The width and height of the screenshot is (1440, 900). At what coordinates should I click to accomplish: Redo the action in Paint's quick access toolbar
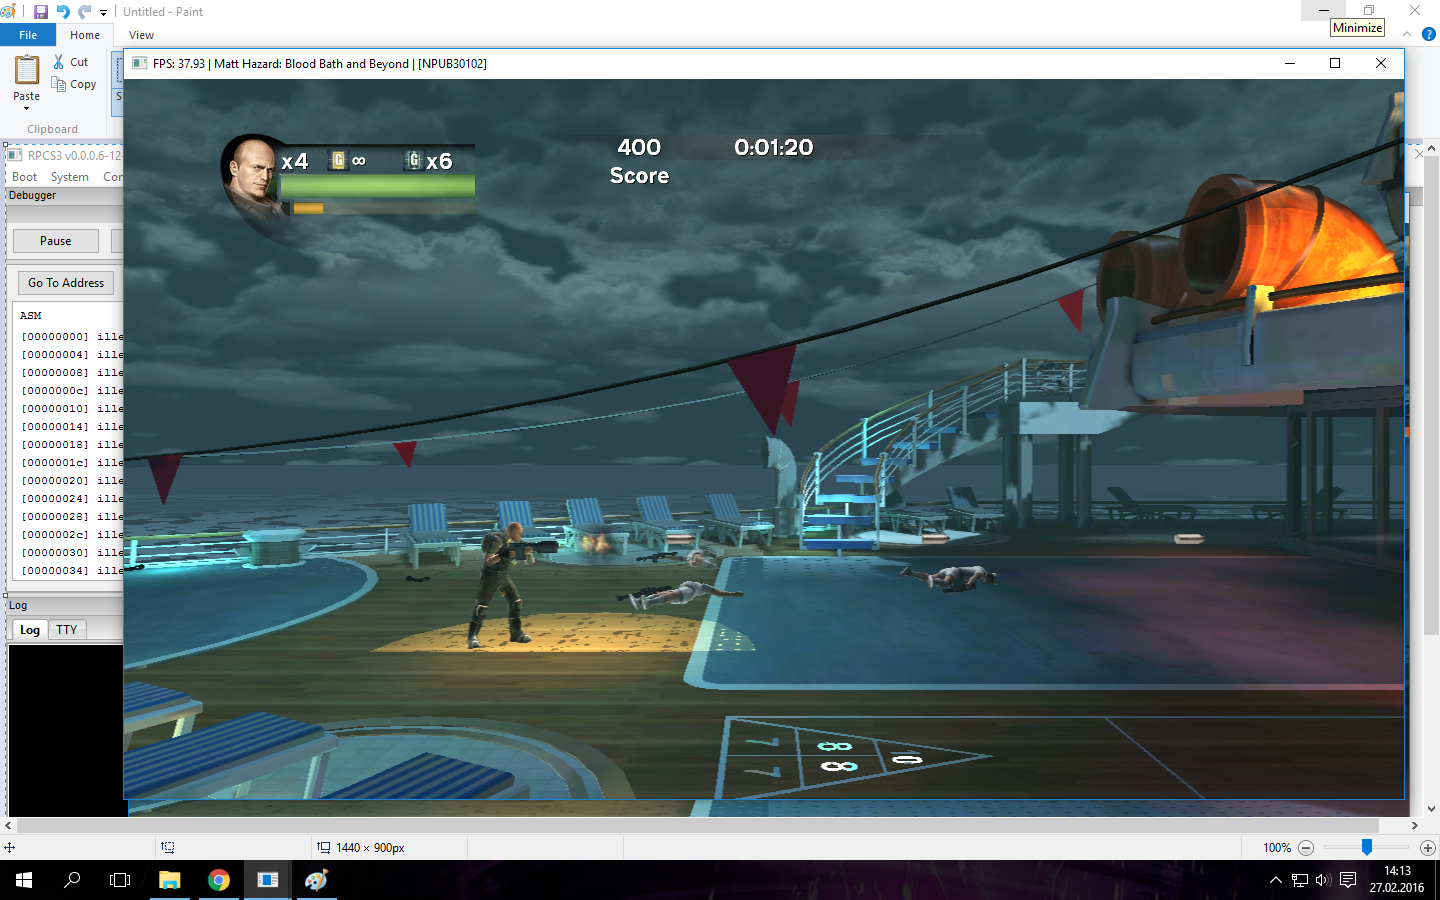(85, 12)
